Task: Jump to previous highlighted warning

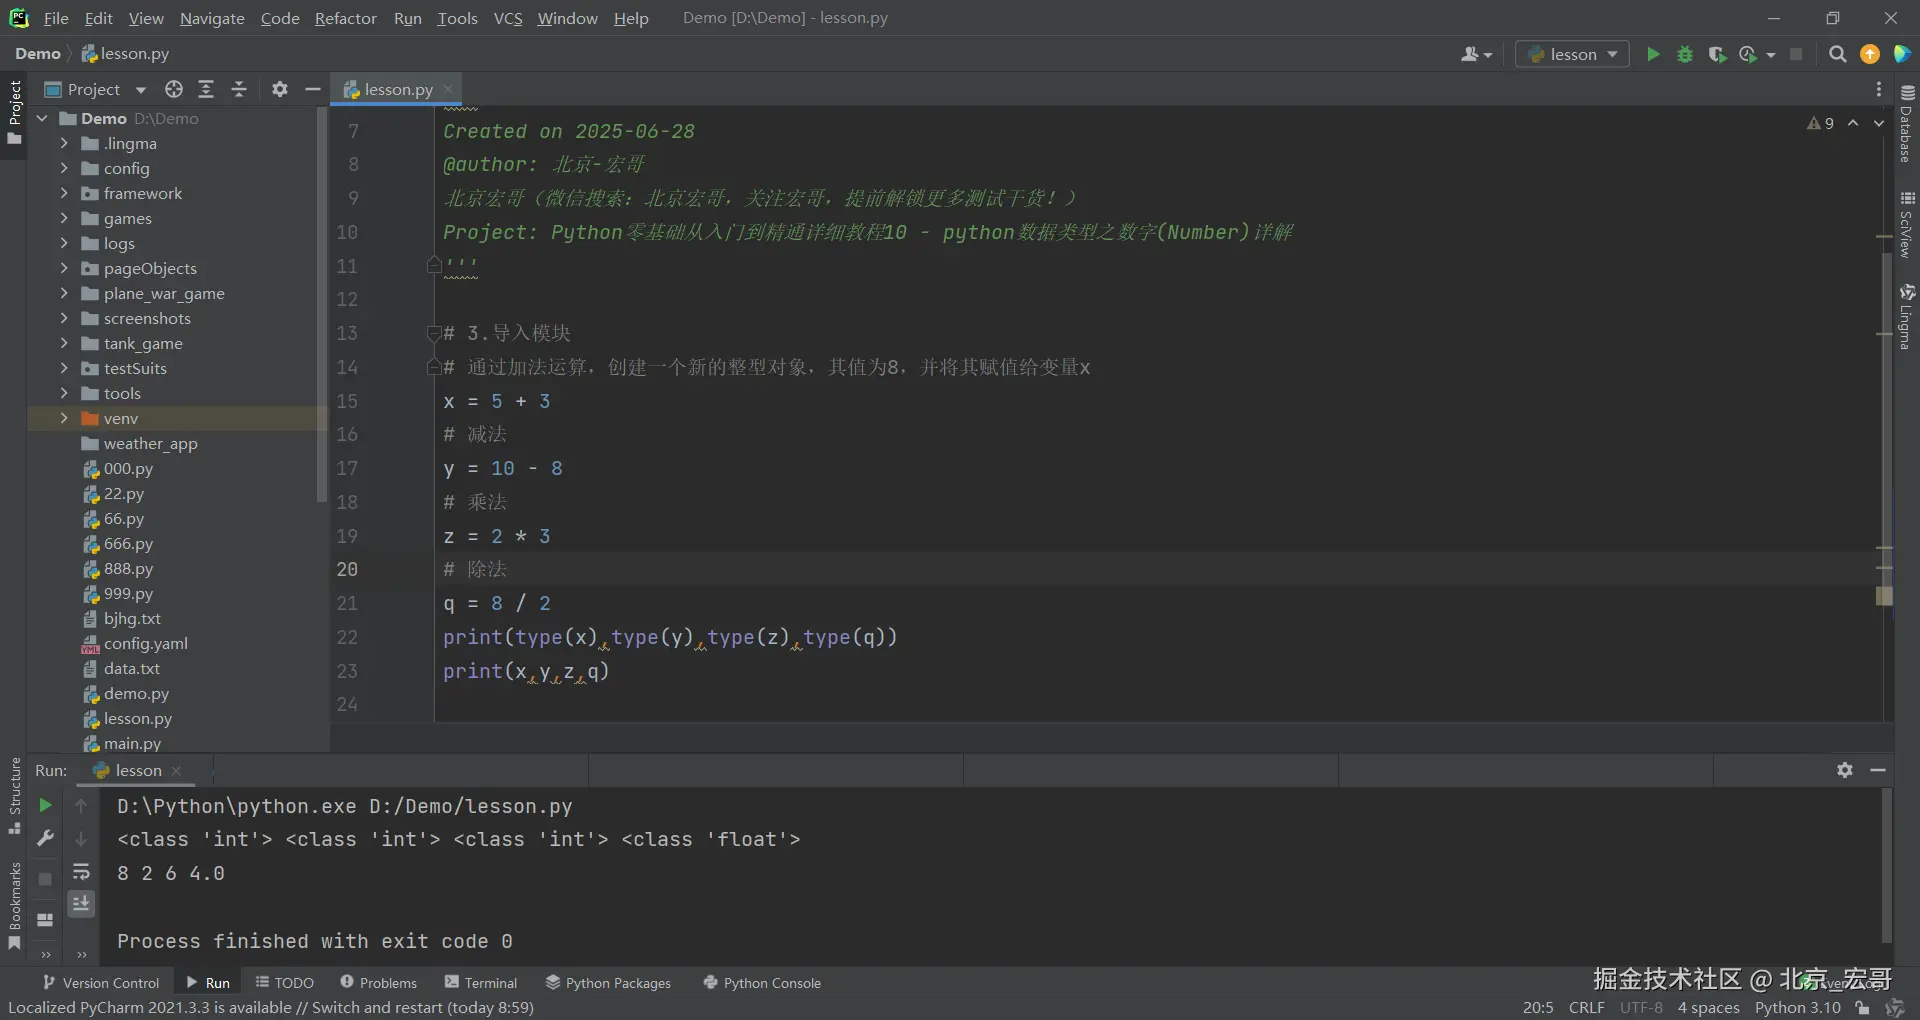Action: tap(1853, 123)
